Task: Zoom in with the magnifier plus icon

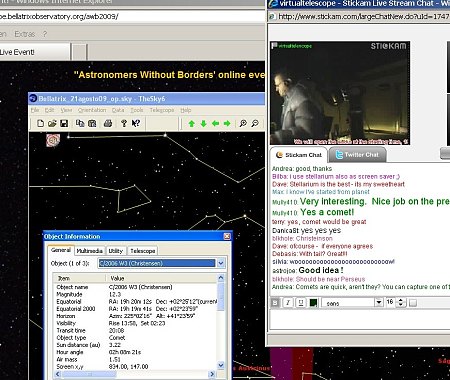Action: pos(243,124)
